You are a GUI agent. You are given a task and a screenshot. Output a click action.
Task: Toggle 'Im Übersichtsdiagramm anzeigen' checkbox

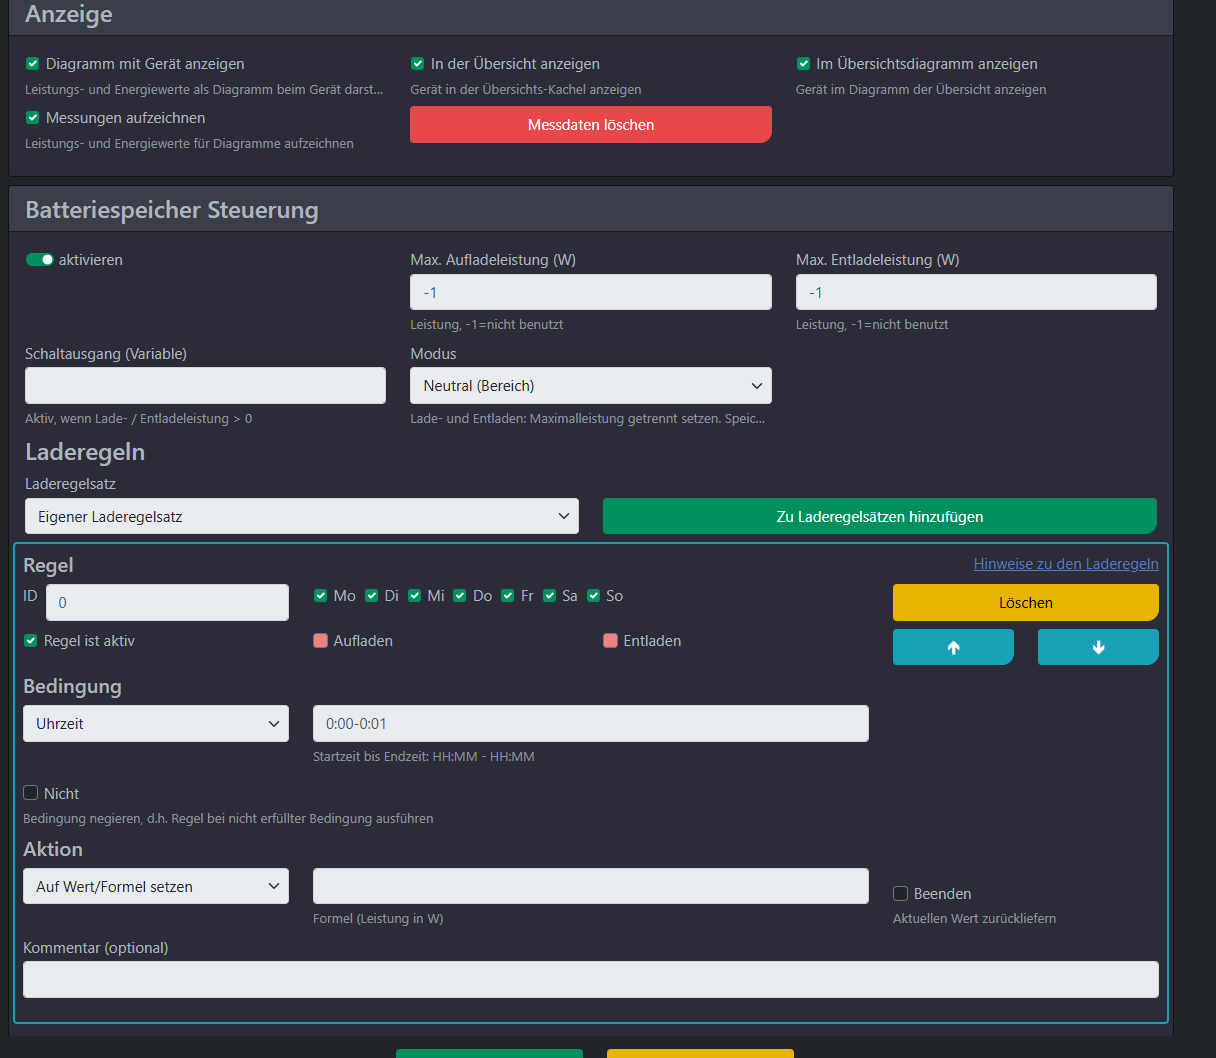pos(803,64)
